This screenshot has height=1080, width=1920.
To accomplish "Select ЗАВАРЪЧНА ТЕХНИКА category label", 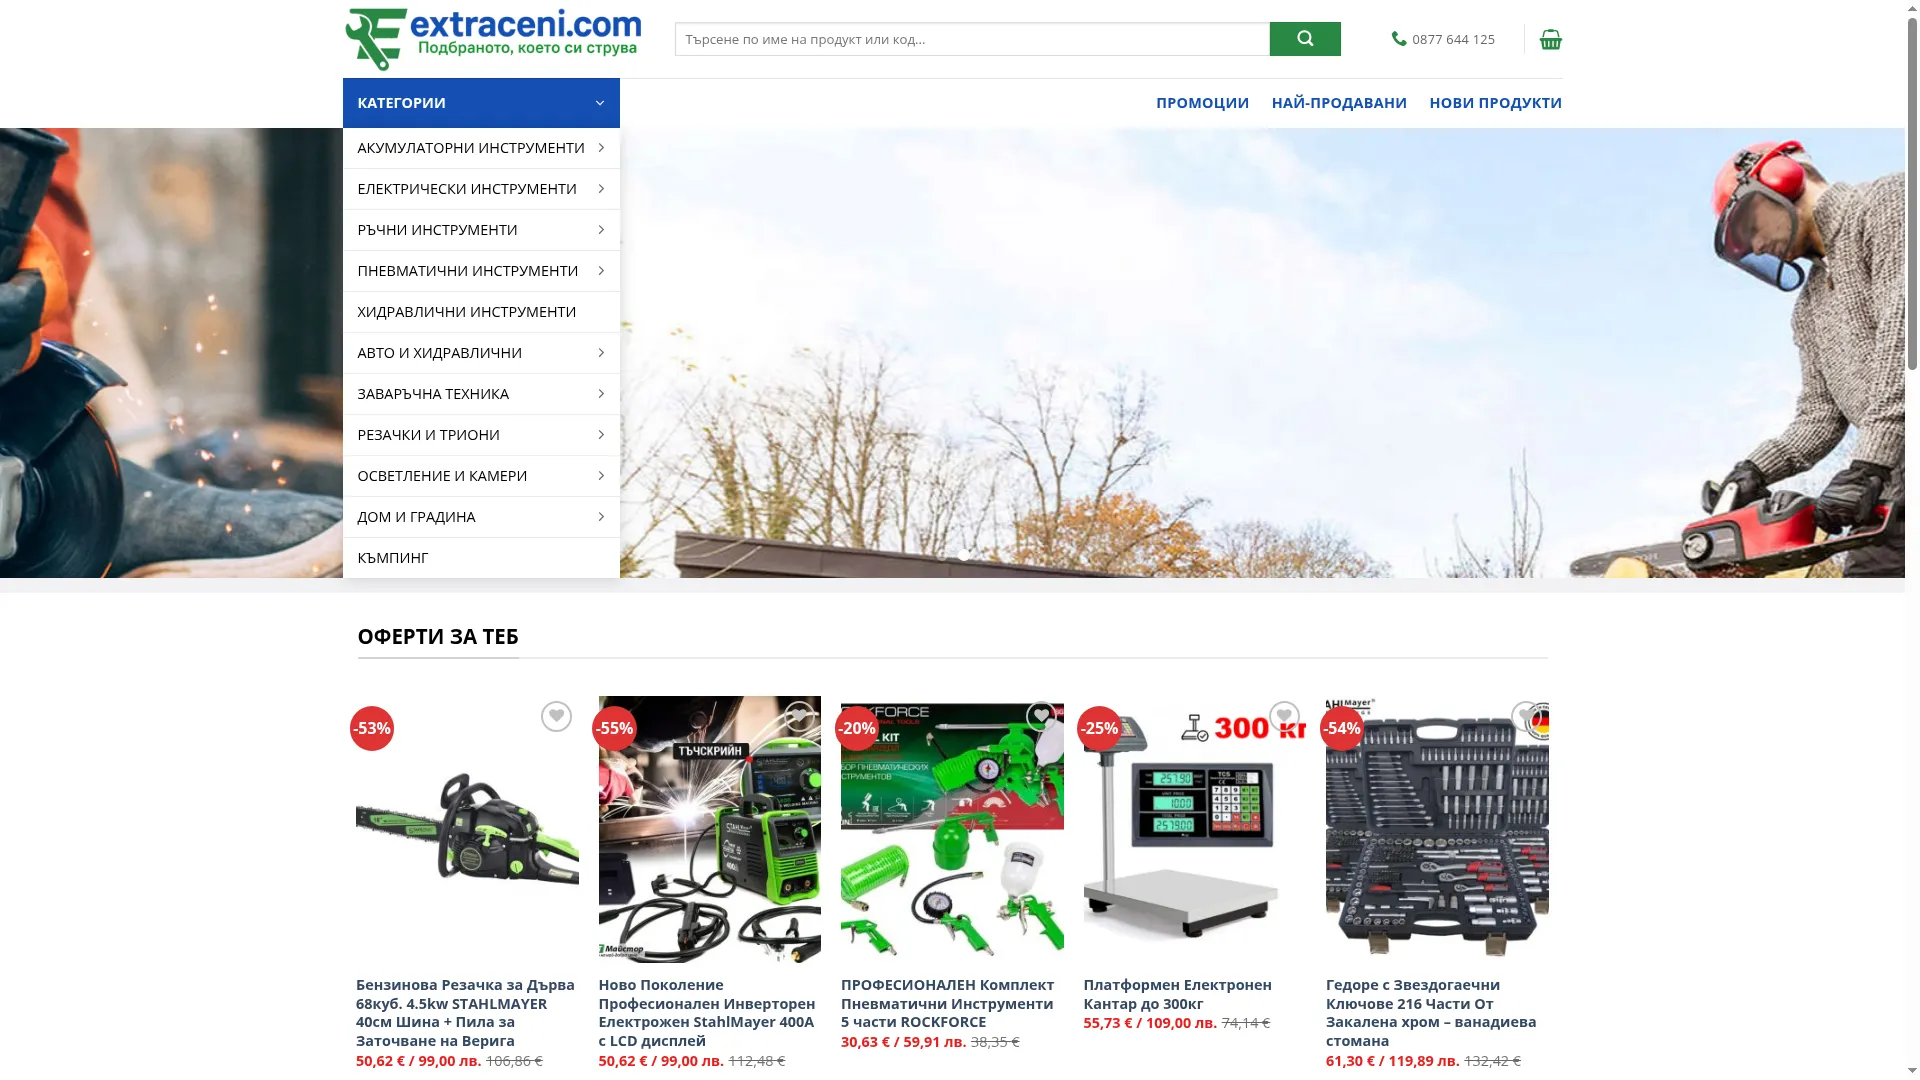I will coord(433,394).
